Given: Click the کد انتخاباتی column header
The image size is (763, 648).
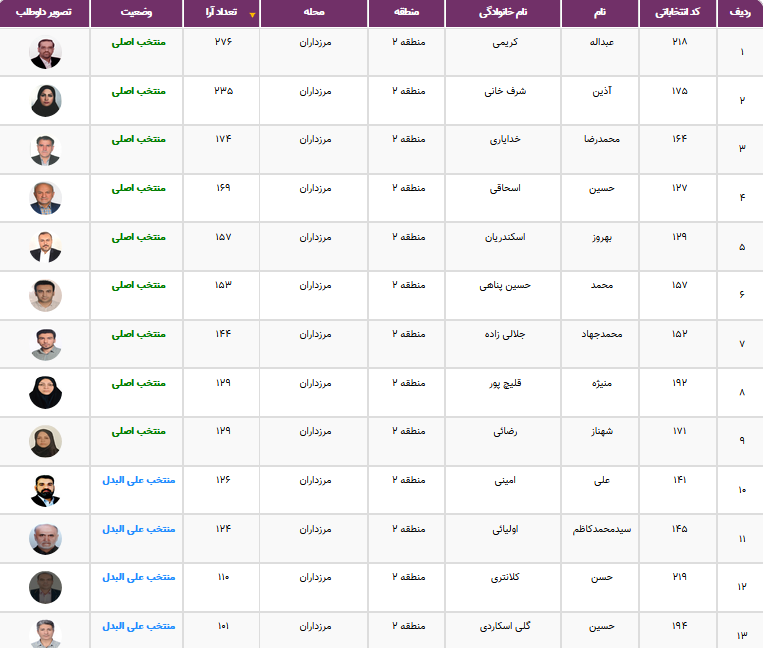Looking at the screenshot, I should (x=677, y=13).
